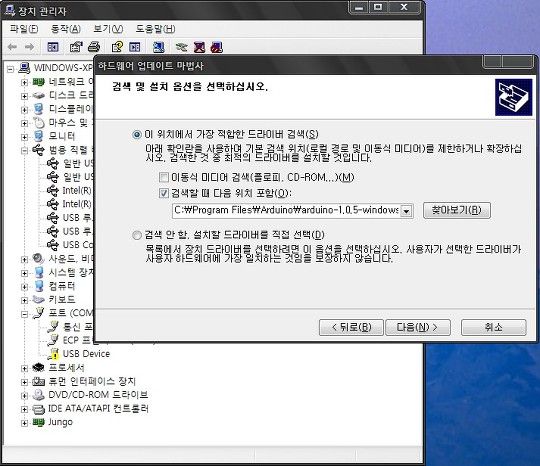Expand the 디스크 드라이브 node
Screen dimensions: 540x466
tap(24, 96)
